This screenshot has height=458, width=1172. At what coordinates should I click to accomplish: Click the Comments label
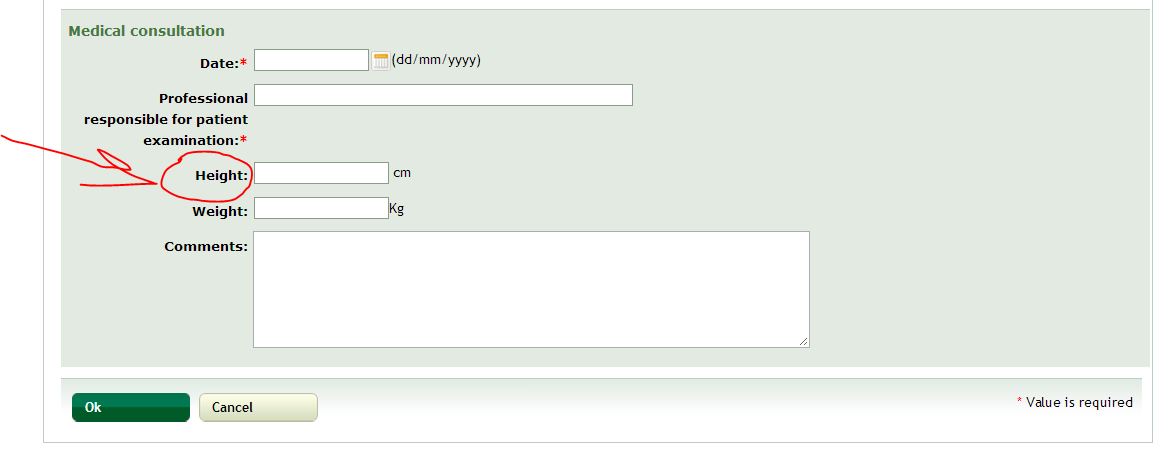point(206,247)
